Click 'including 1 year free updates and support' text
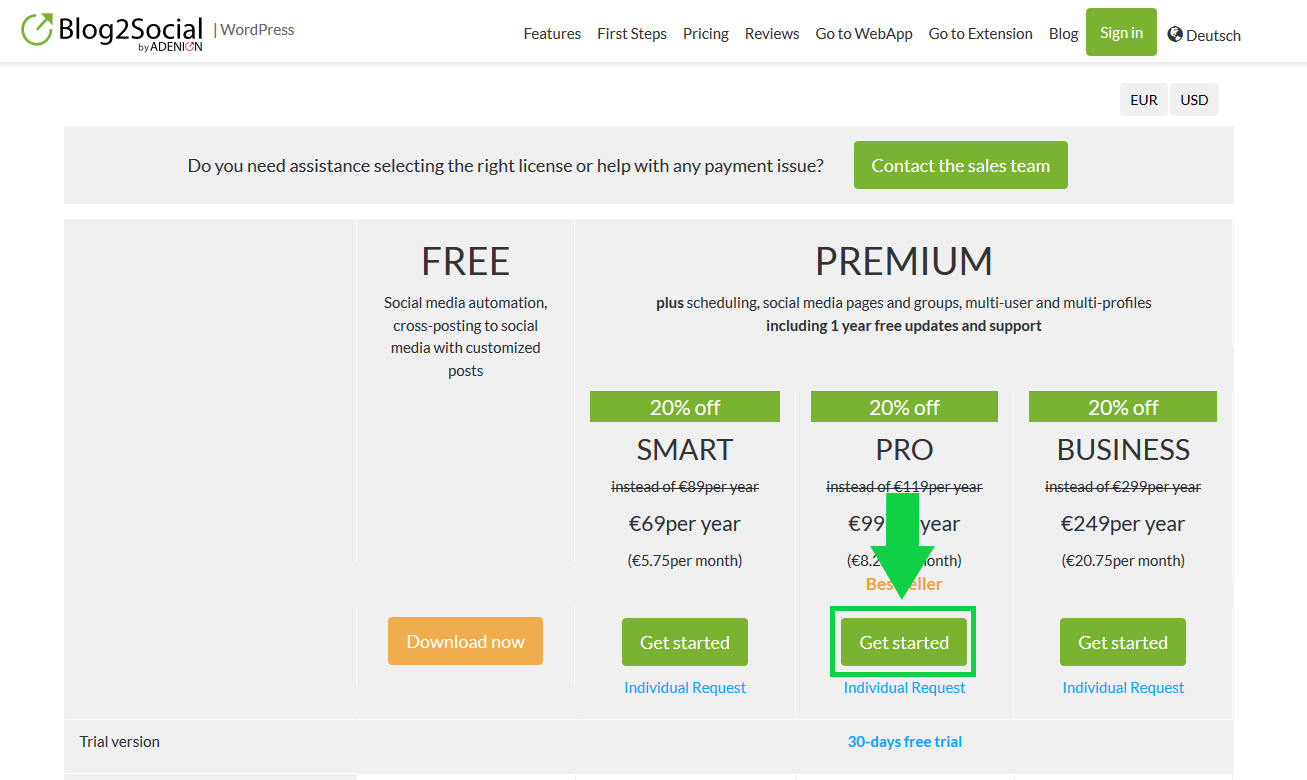The height and width of the screenshot is (780, 1307). (x=904, y=325)
